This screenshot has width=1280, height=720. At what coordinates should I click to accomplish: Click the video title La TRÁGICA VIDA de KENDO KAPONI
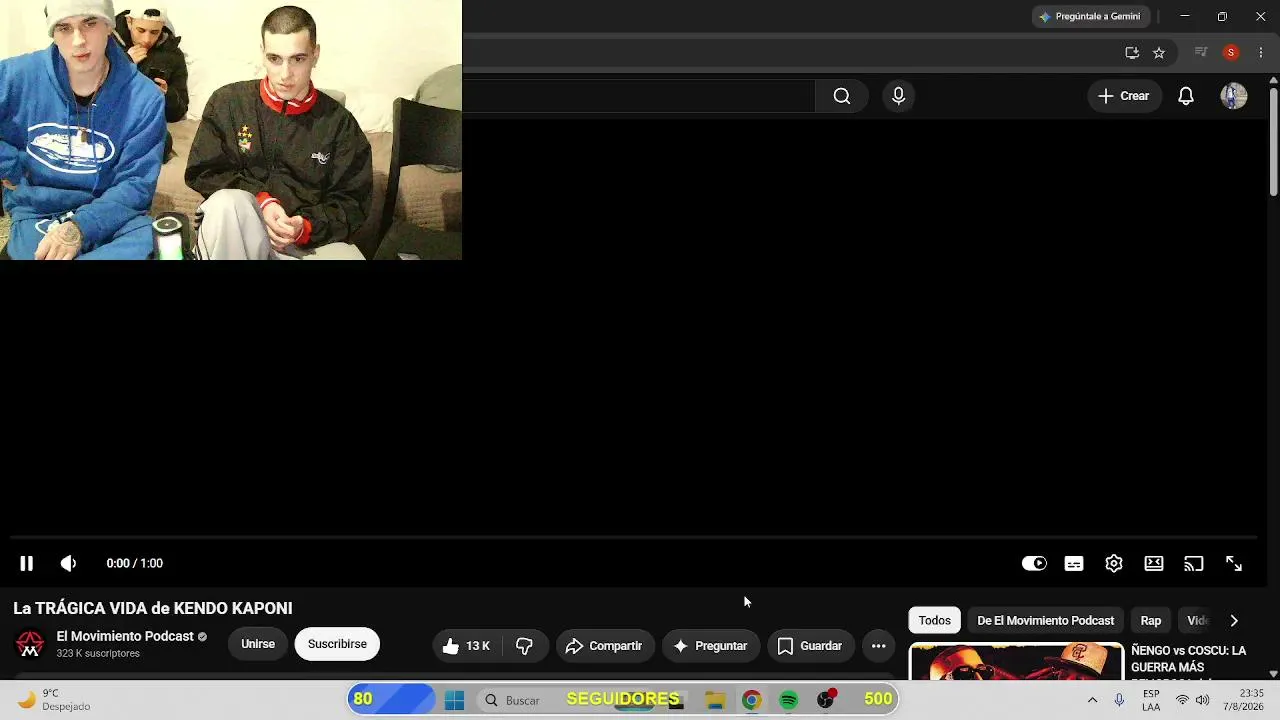153,608
